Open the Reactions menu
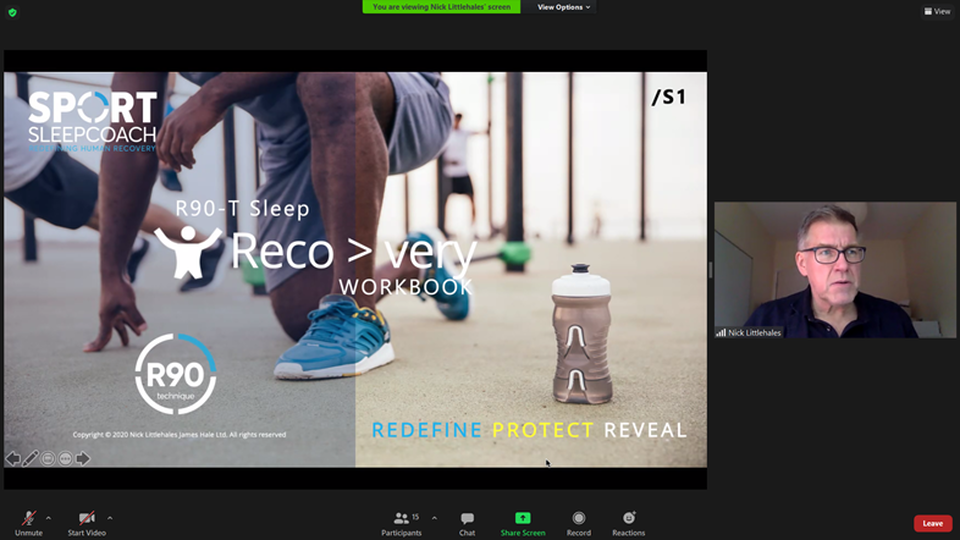 click(x=629, y=524)
